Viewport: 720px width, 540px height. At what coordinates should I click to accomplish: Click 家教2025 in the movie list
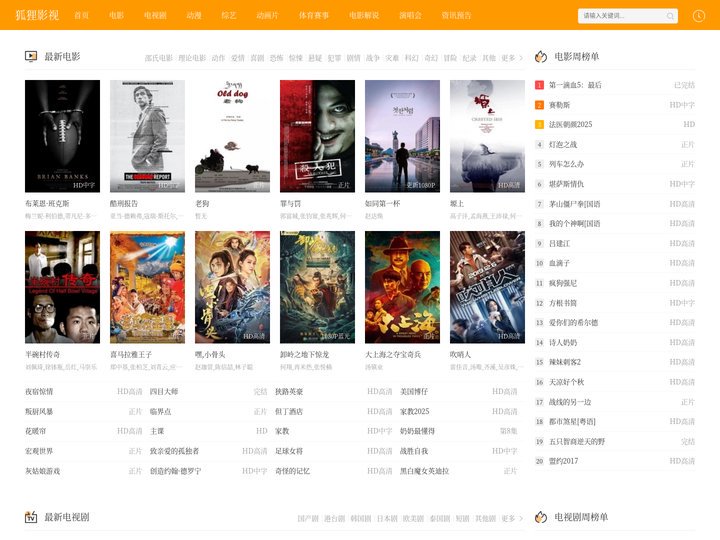[x=414, y=411]
